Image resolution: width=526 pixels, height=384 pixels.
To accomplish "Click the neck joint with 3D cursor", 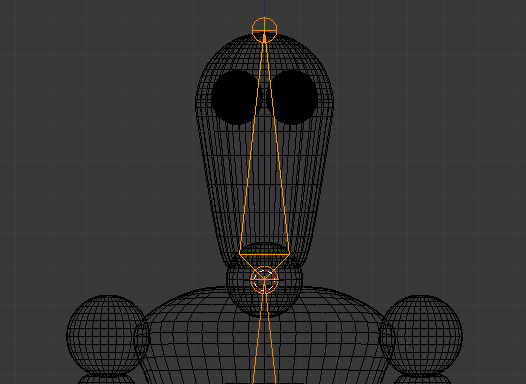I will click(x=264, y=279).
